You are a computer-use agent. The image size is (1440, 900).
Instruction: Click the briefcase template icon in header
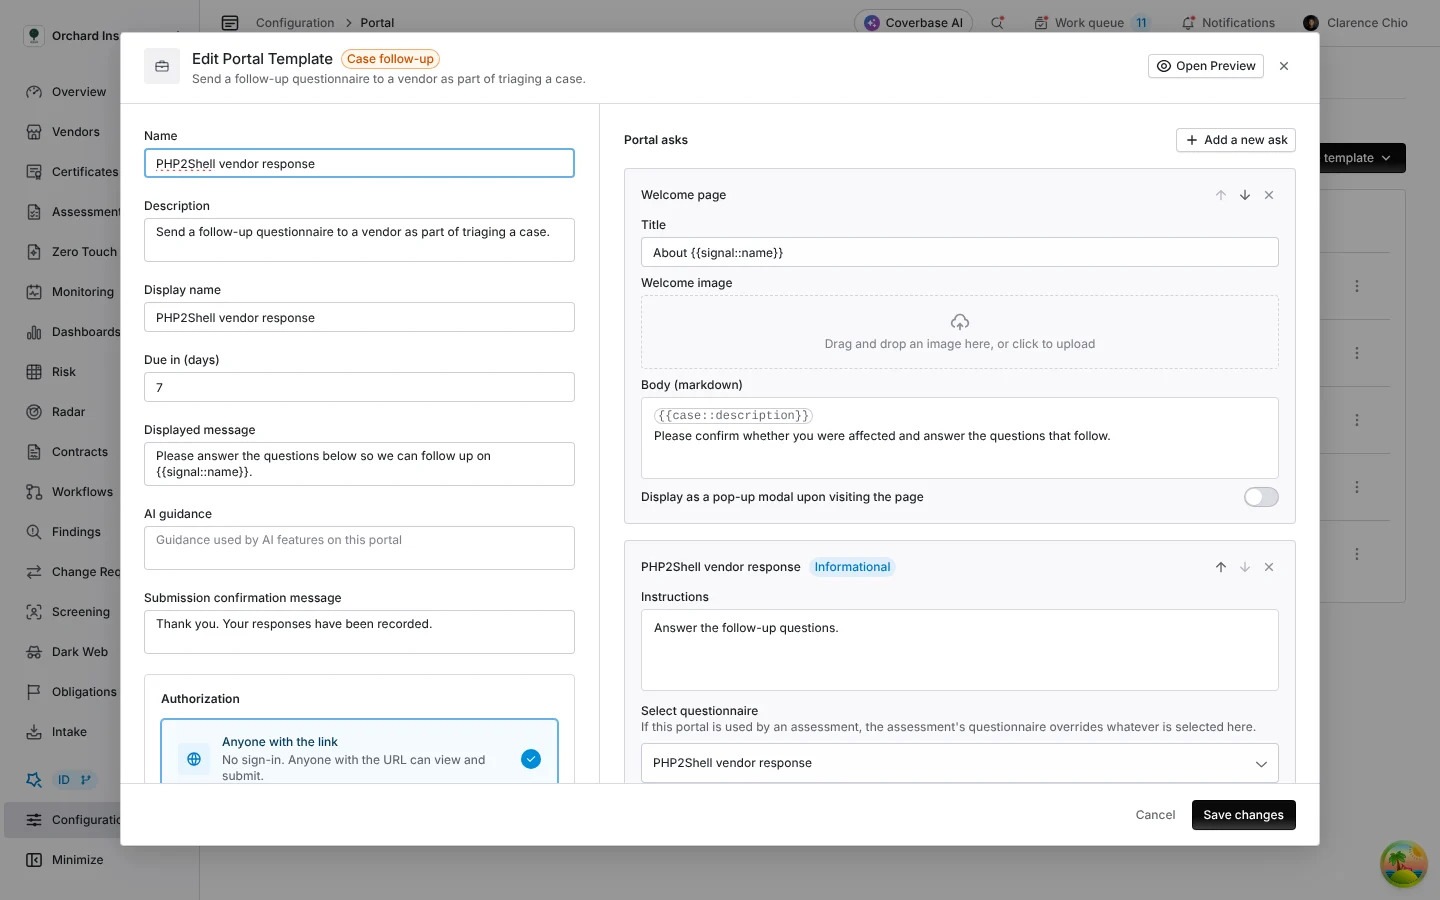[162, 67]
